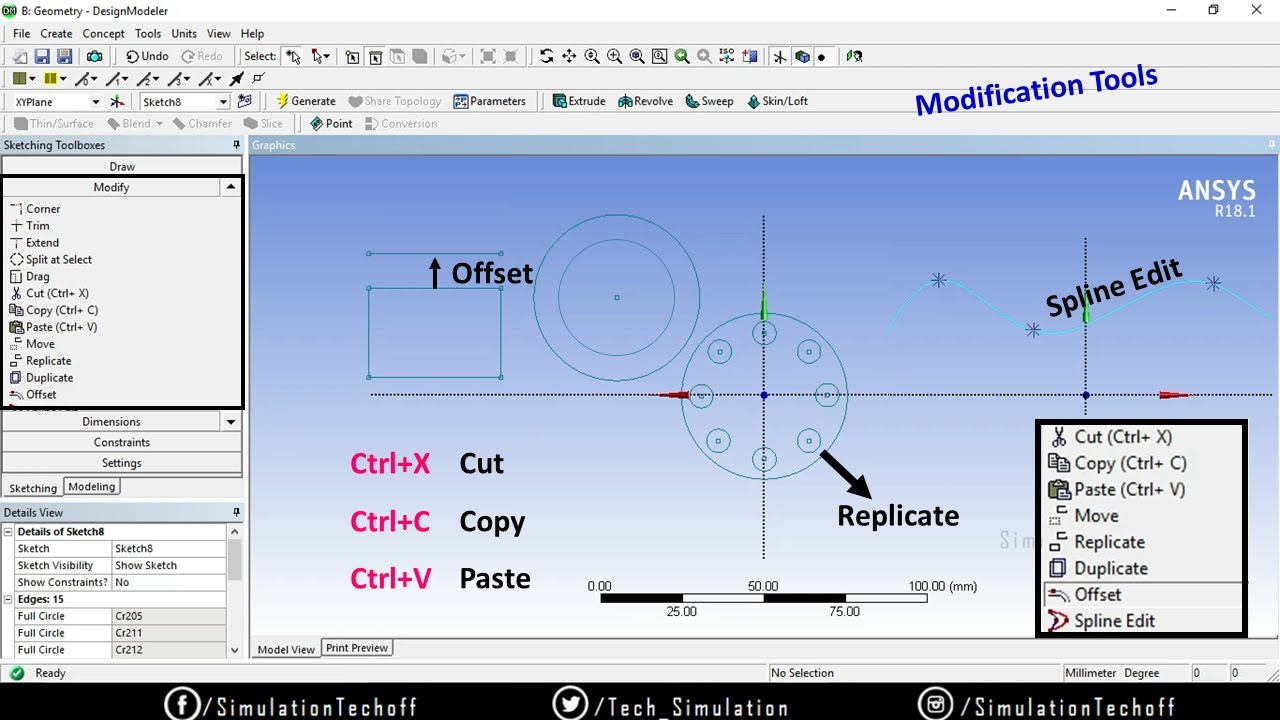Select the Pan view tool
Viewport: 1280px width, 720px height.
point(569,57)
